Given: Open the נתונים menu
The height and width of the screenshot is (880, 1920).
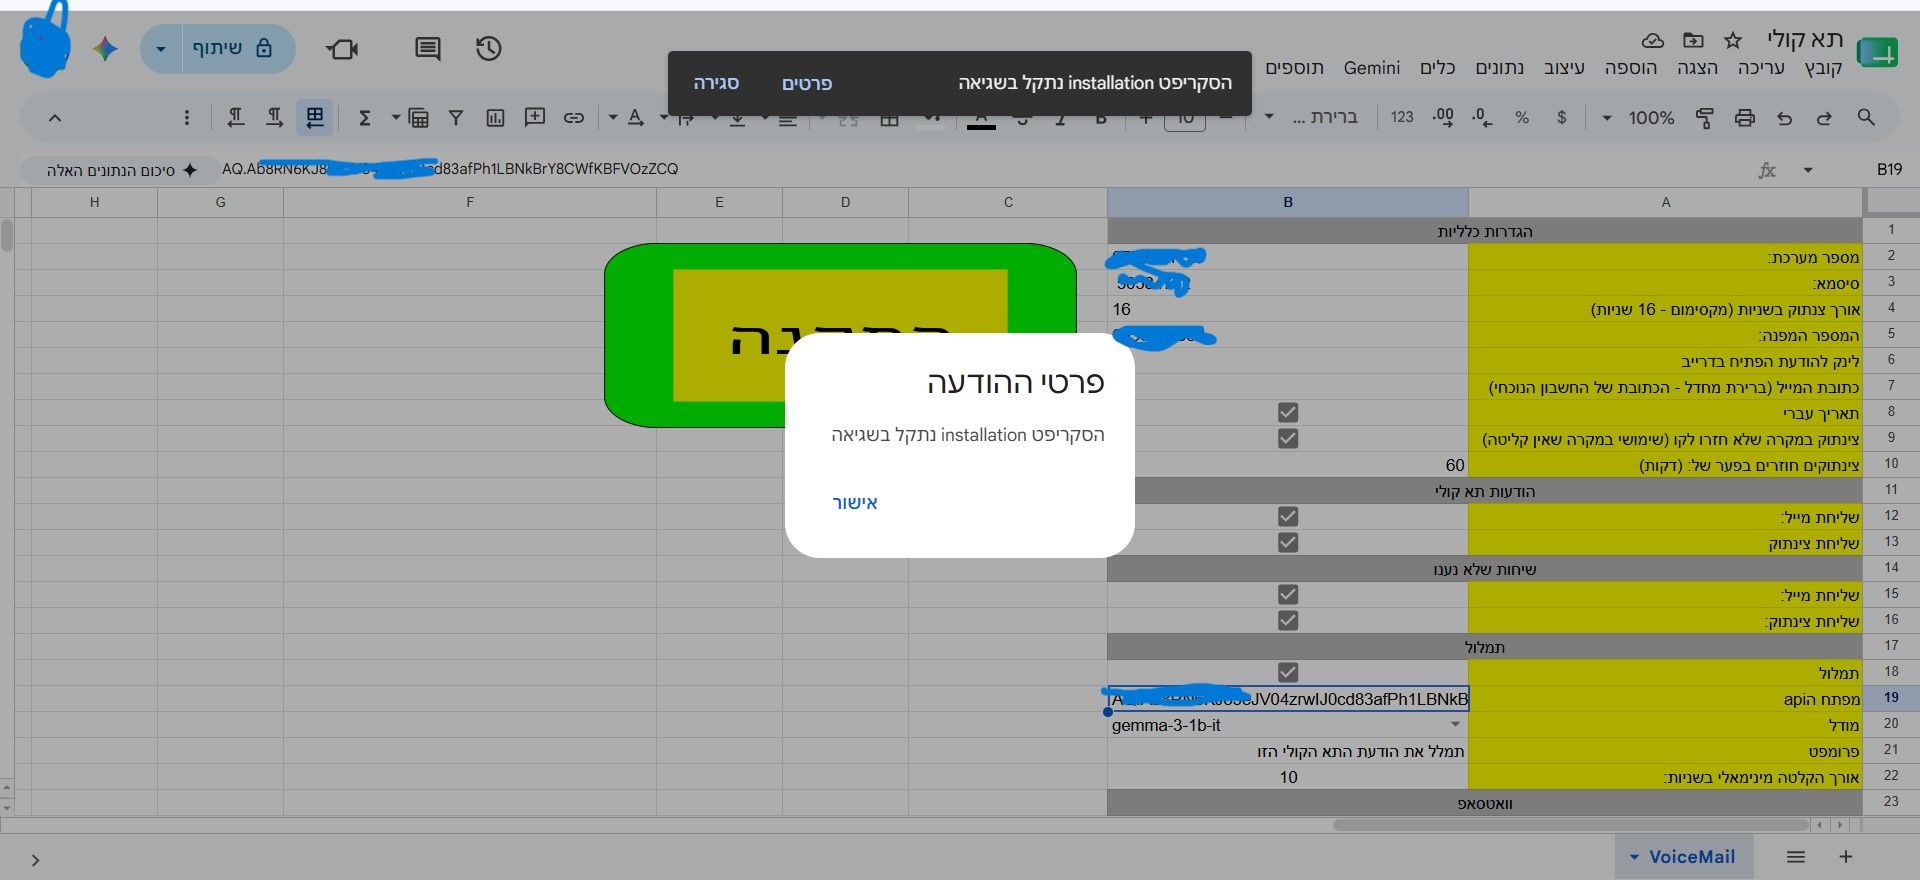Looking at the screenshot, I should 1500,68.
